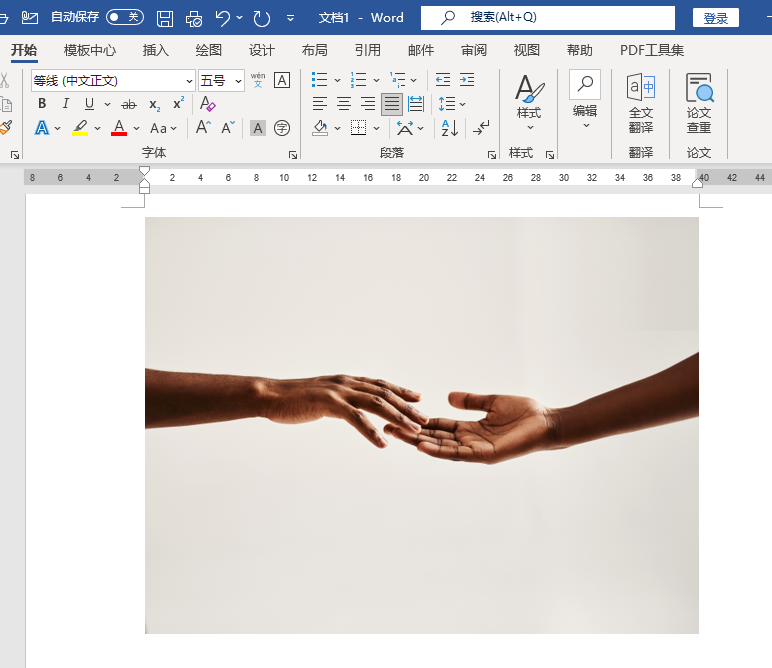Open the 布局 tab
This screenshot has height=668, width=772.
click(x=315, y=50)
